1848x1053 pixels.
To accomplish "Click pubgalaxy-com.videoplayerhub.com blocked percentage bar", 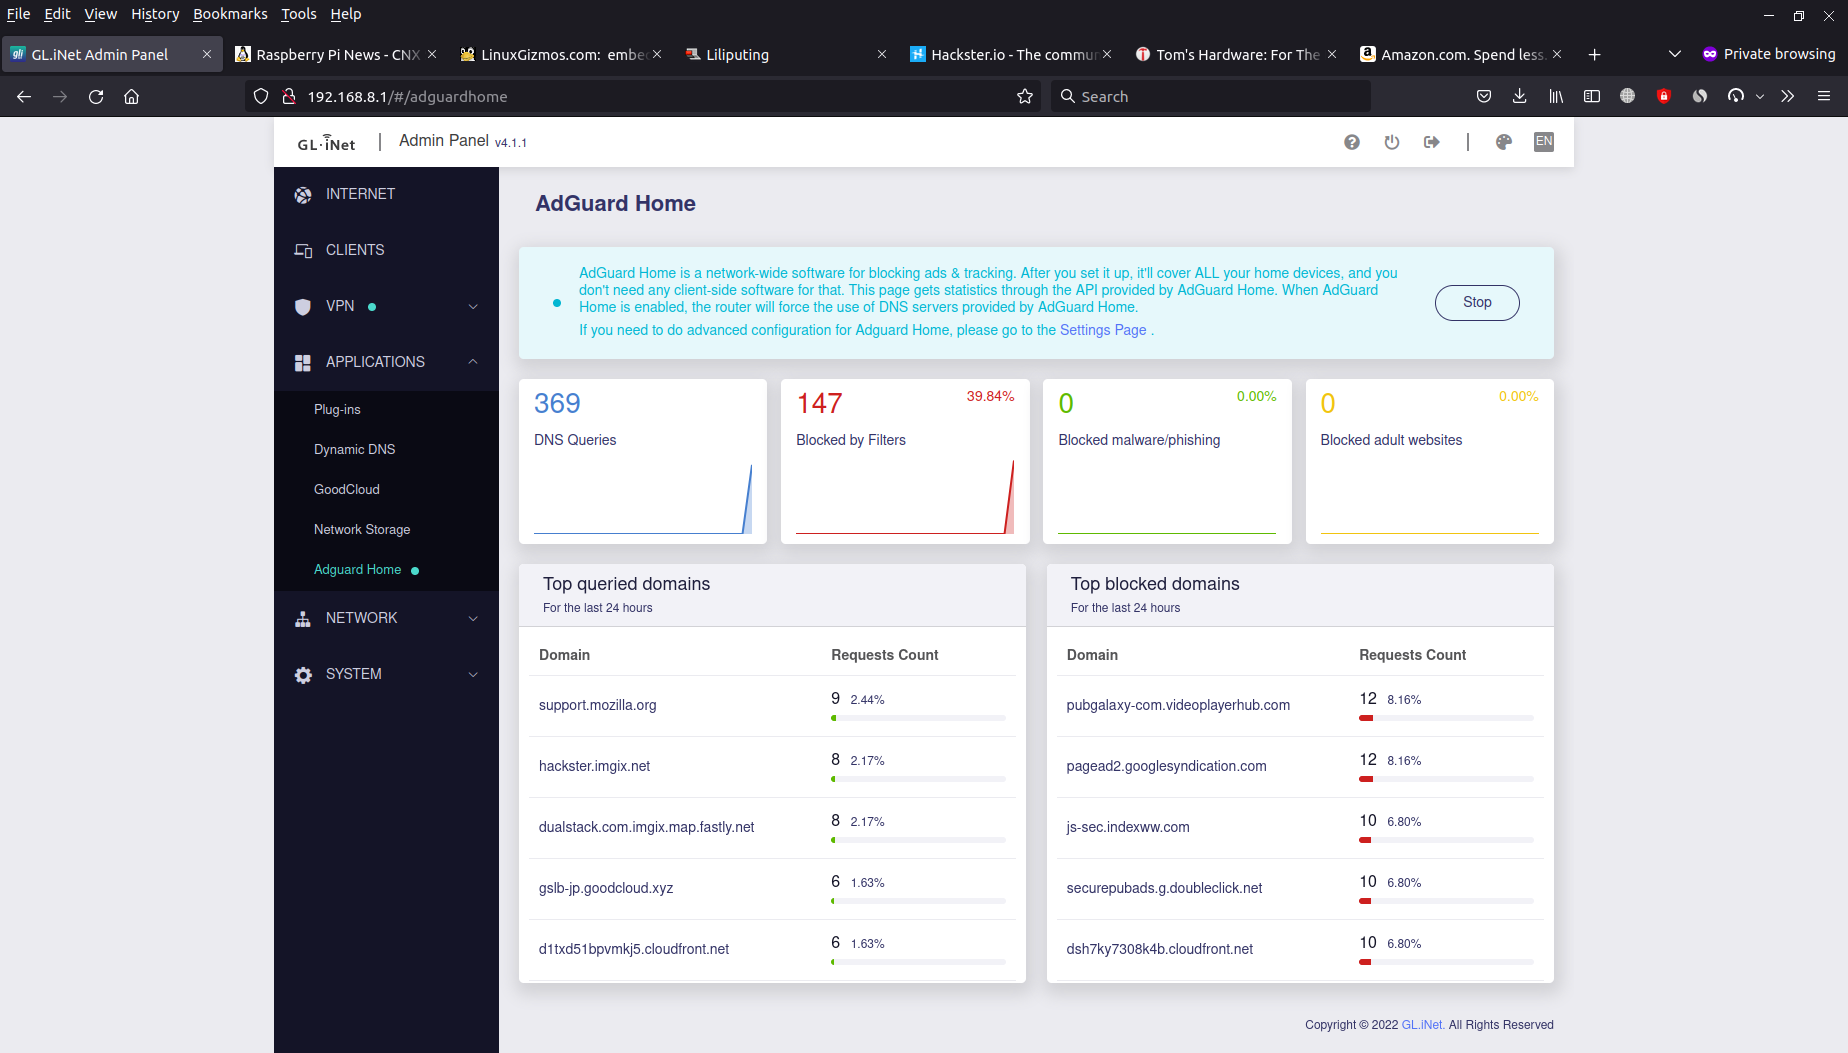I will 1446,718.
